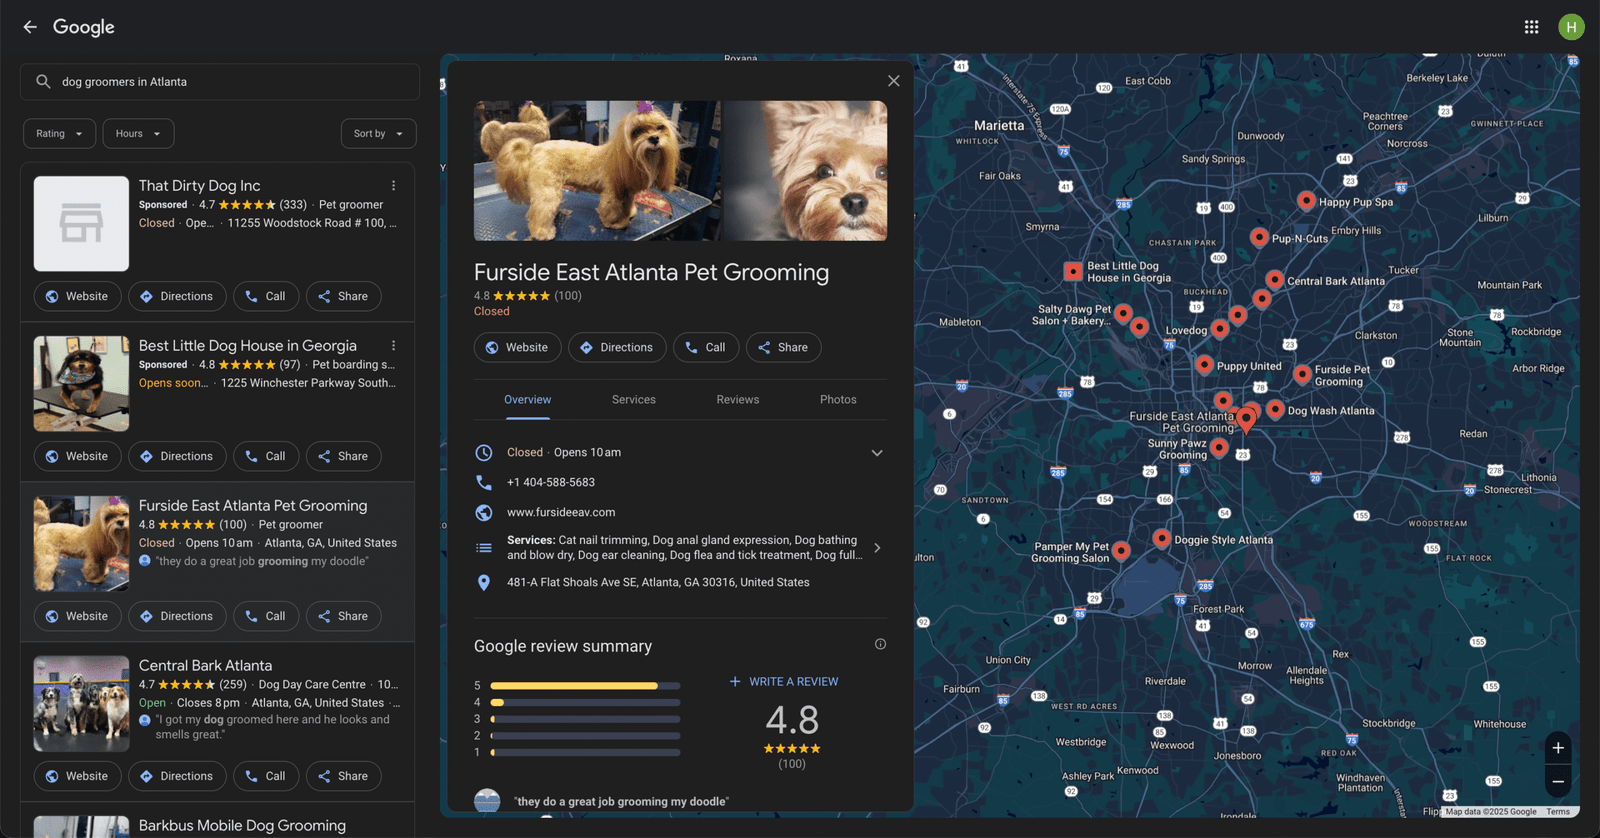1600x838 pixels.
Task: Click Write a Review
Action: coord(784,682)
